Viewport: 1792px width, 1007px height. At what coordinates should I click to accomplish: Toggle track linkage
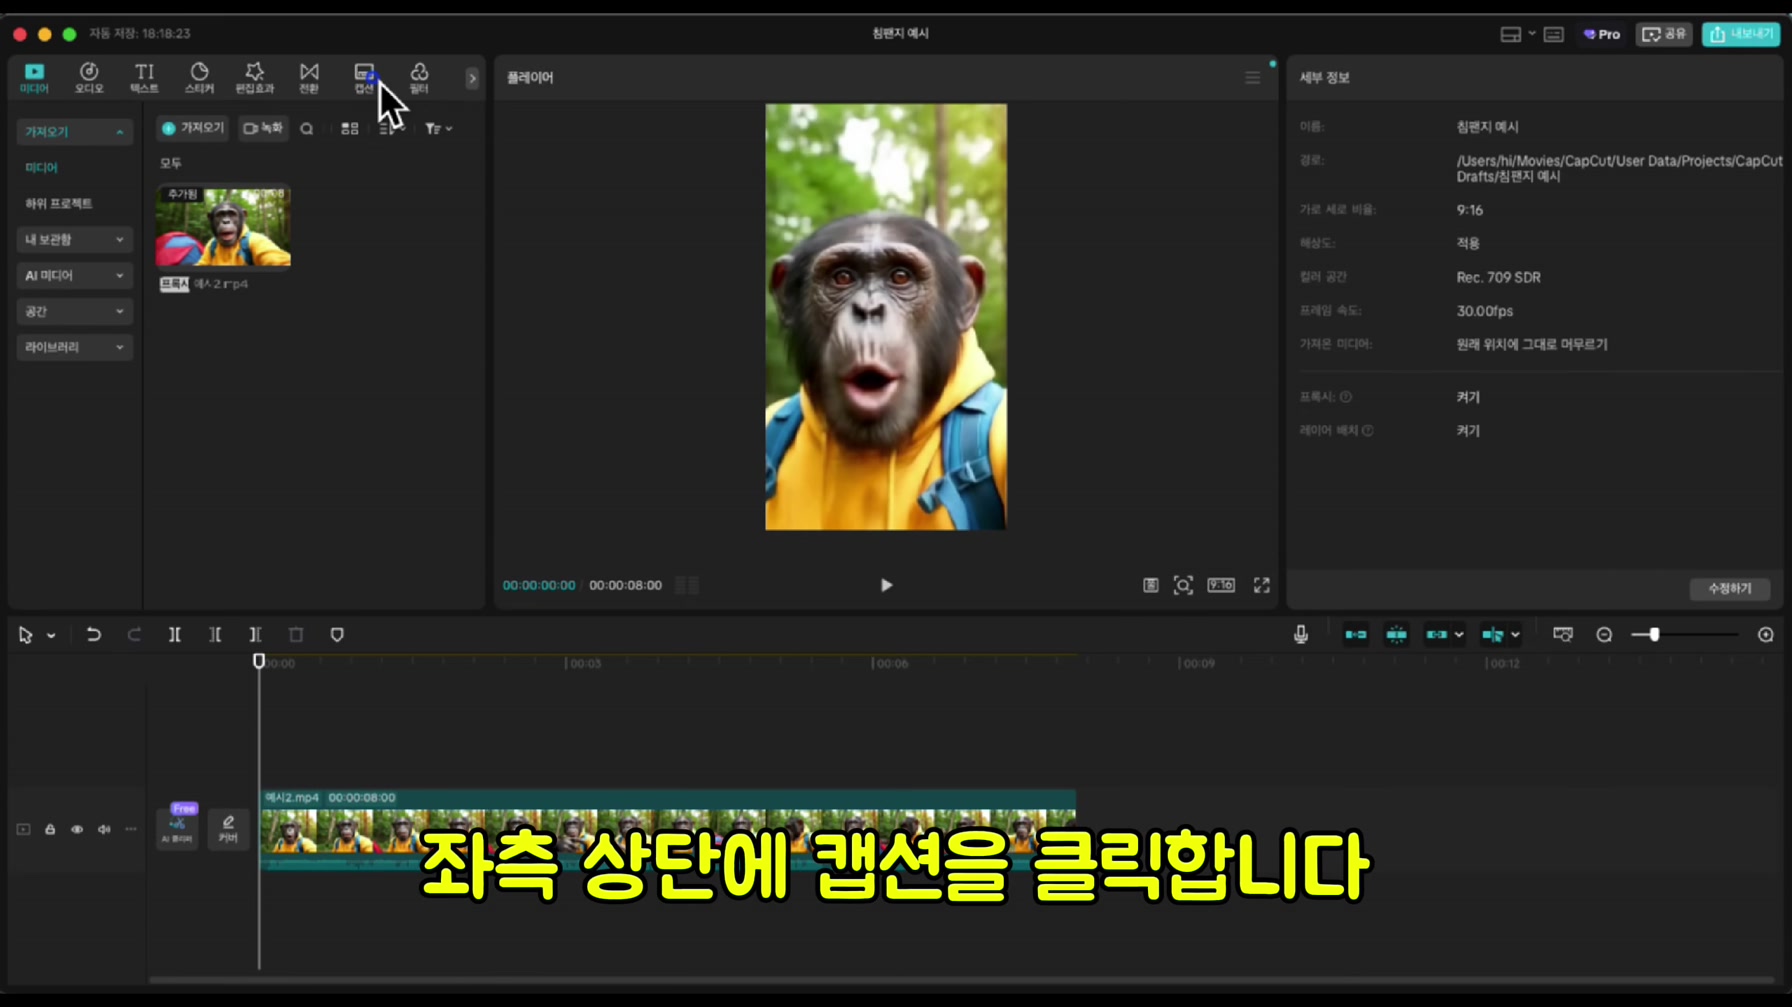(x=1437, y=635)
